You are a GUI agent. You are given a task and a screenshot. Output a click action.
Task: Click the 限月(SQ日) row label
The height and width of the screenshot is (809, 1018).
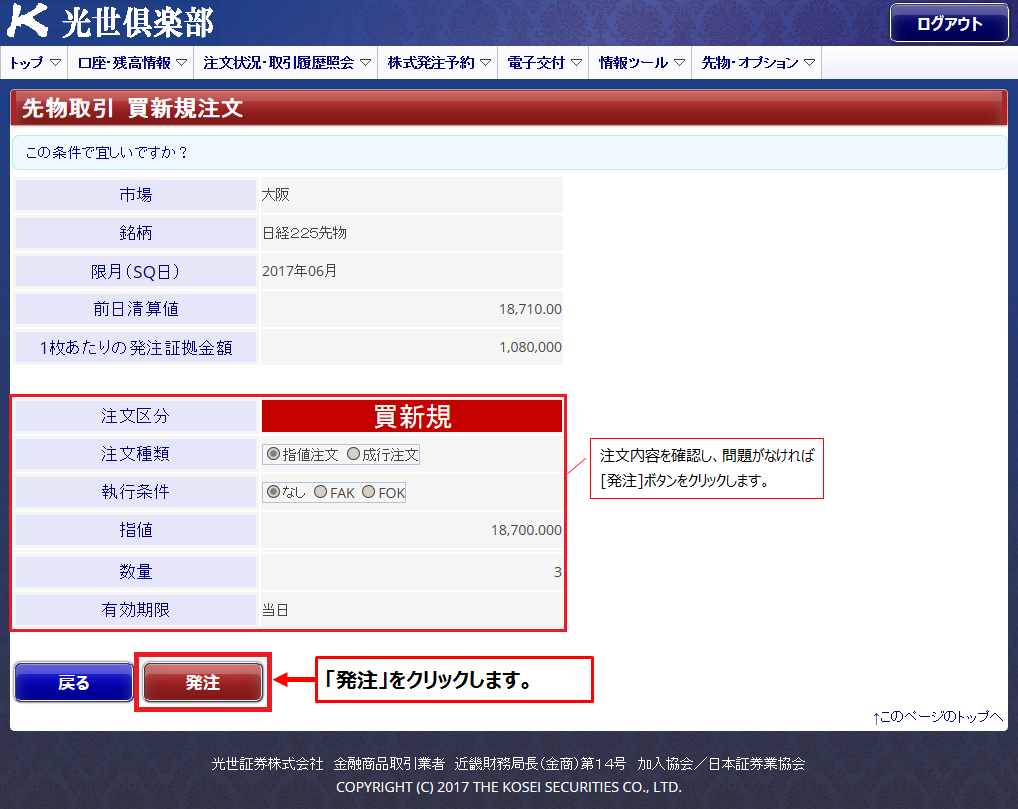(x=136, y=271)
